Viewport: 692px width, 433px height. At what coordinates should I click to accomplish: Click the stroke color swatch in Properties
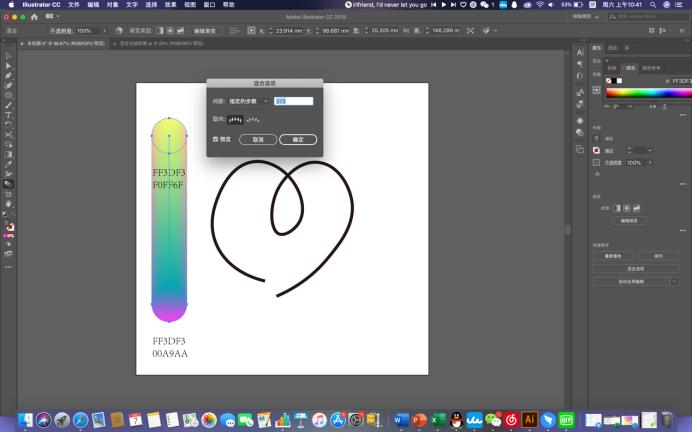pos(596,151)
